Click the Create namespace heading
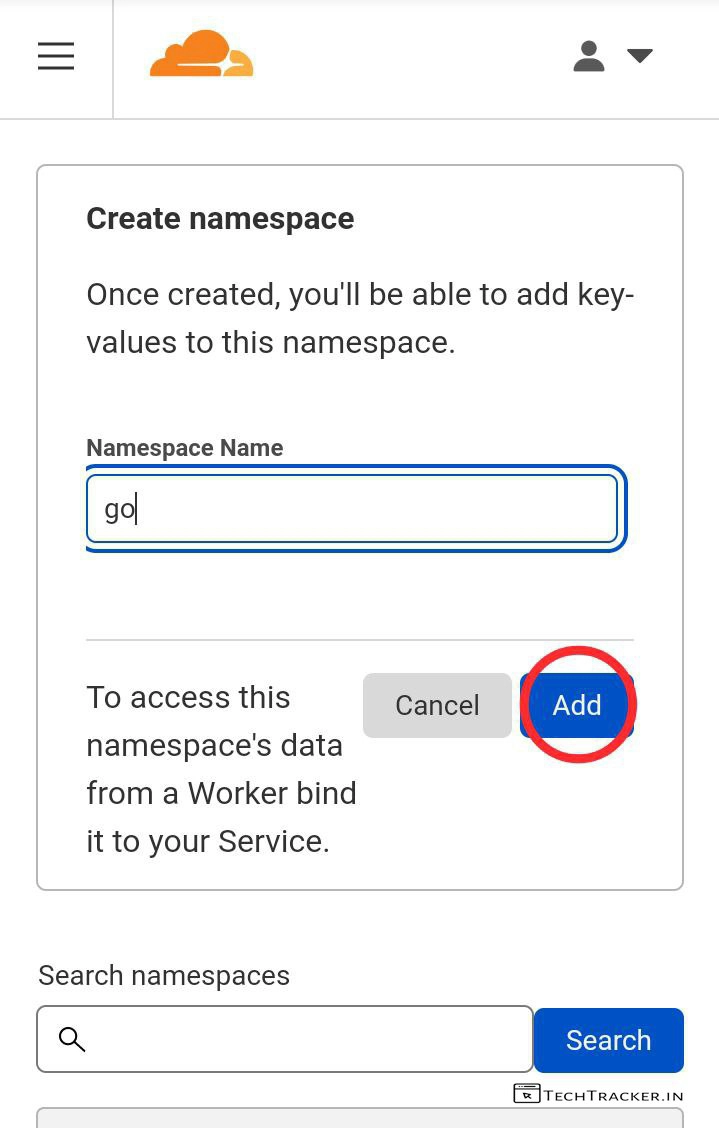Screen dimensions: 719x1128 220,219
